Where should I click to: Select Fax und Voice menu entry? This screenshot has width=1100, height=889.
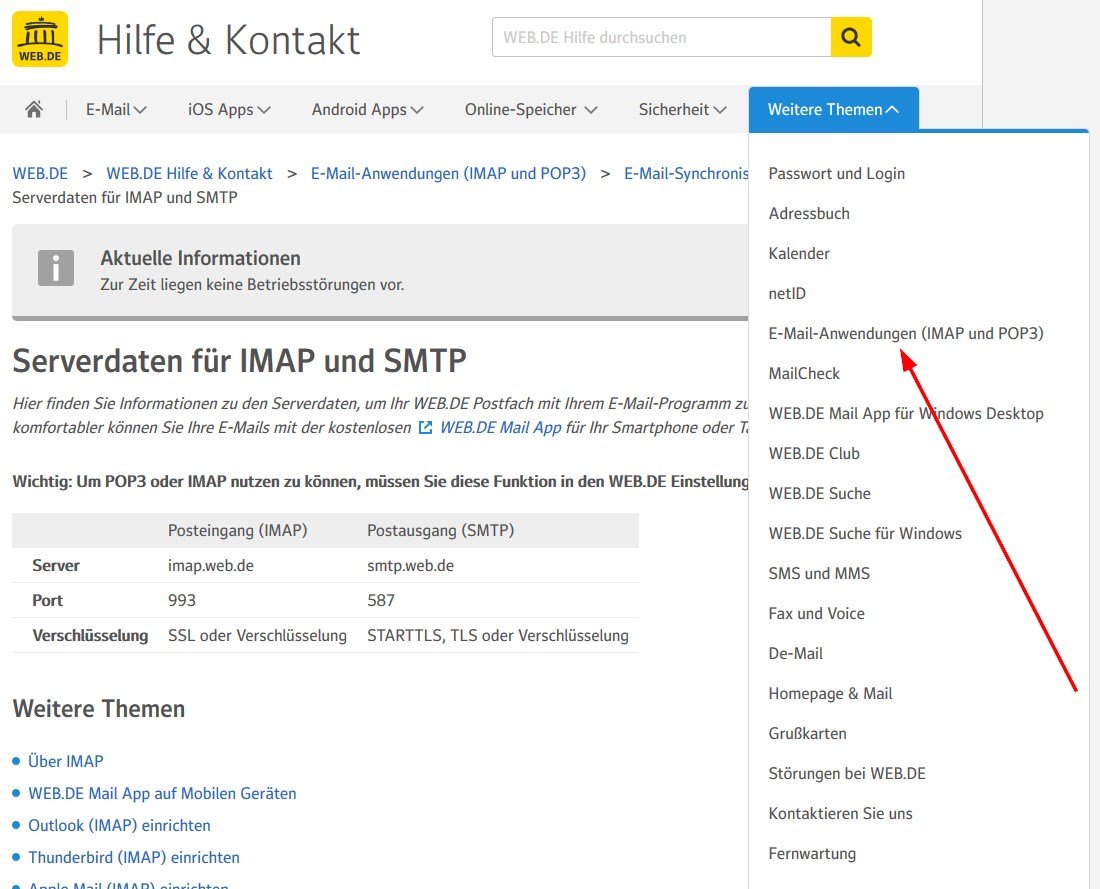817,613
